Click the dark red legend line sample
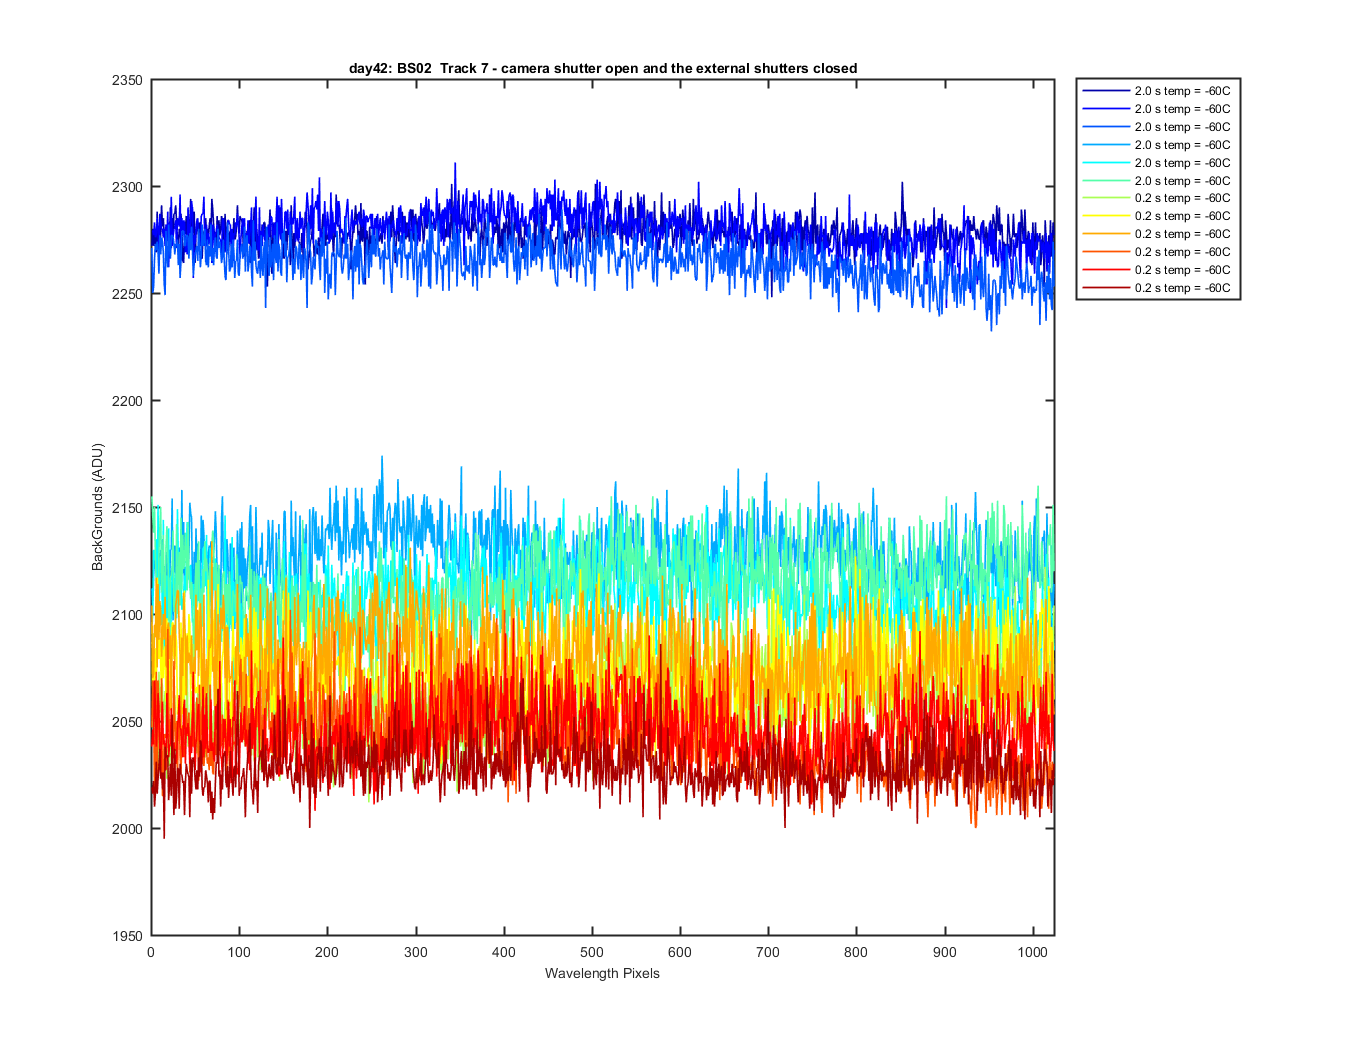Screen dimensions: 1350x1050 (x=1105, y=288)
